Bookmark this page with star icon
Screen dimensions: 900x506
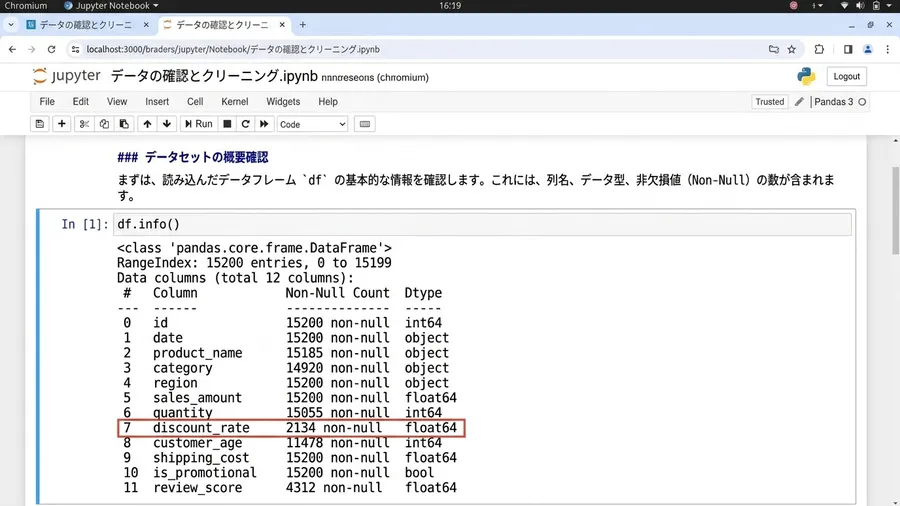(792, 49)
